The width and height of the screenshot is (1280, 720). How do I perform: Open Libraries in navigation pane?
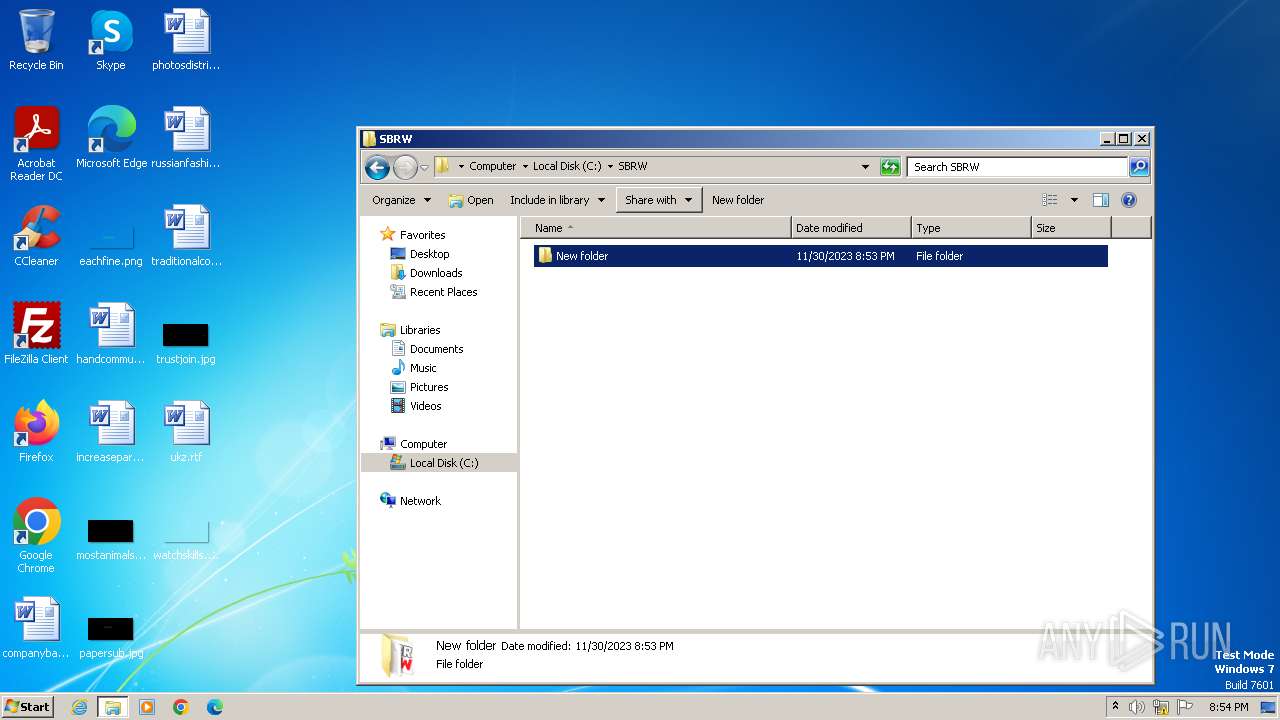click(420, 330)
